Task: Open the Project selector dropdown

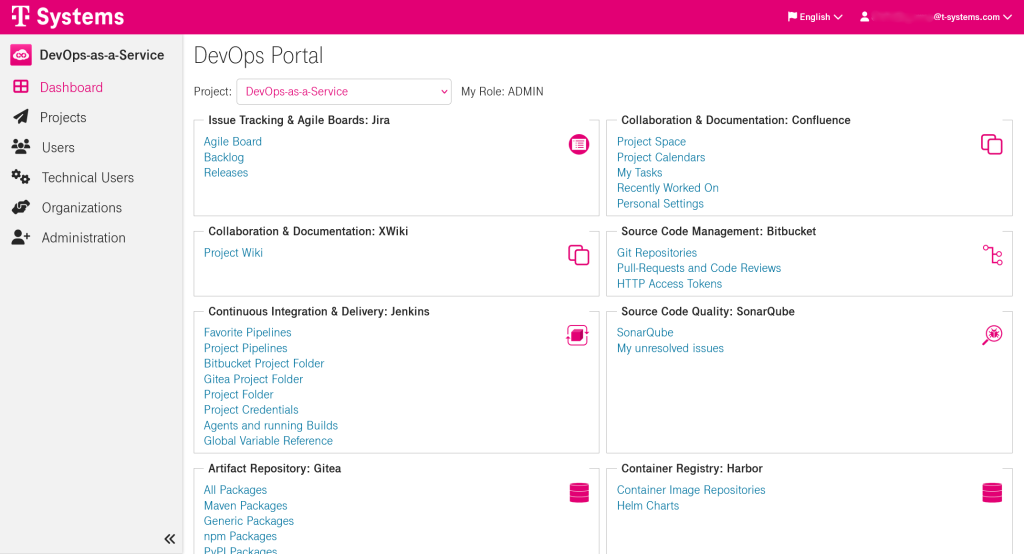Action: tap(344, 91)
